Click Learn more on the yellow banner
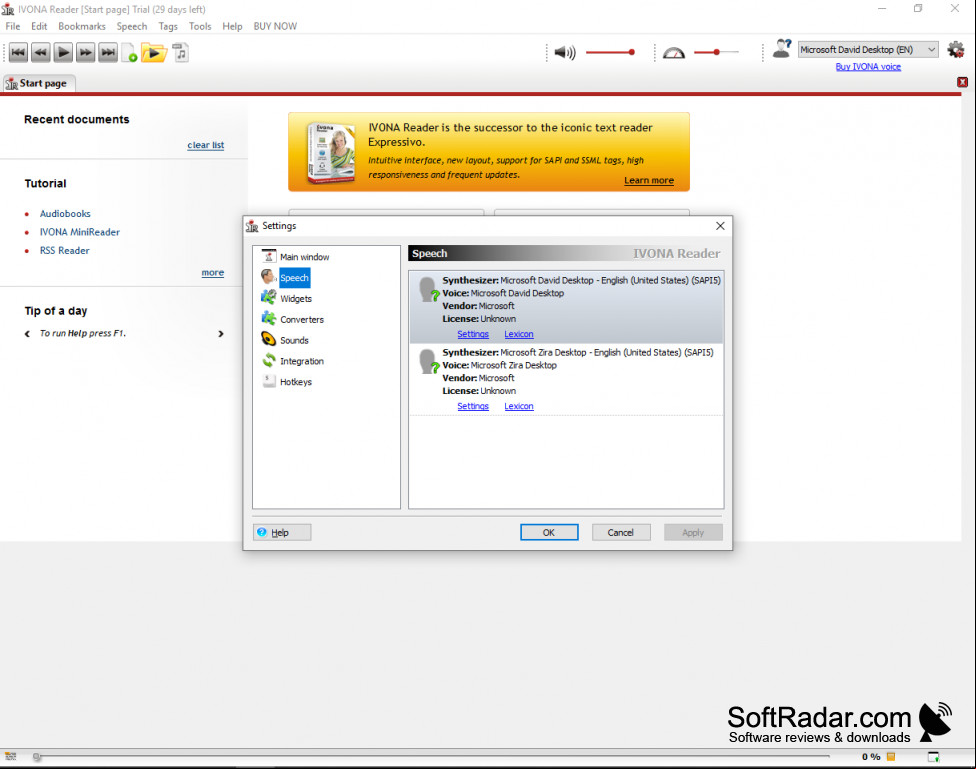 [649, 181]
